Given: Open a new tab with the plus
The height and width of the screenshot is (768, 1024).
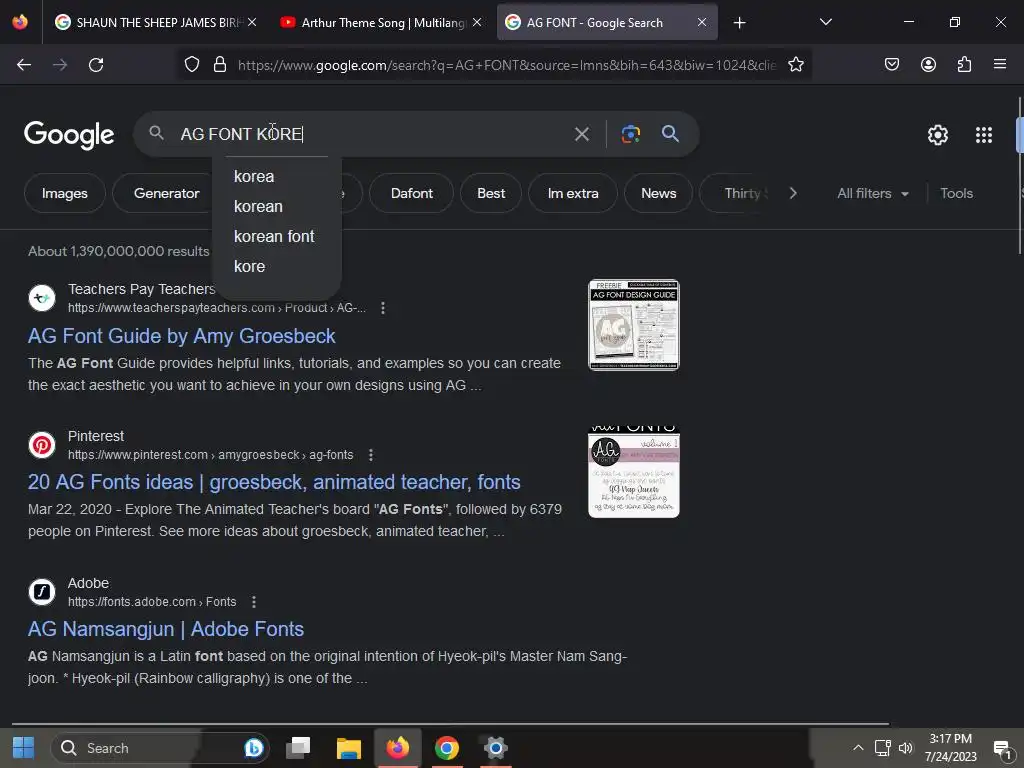Looking at the screenshot, I should click(739, 23).
